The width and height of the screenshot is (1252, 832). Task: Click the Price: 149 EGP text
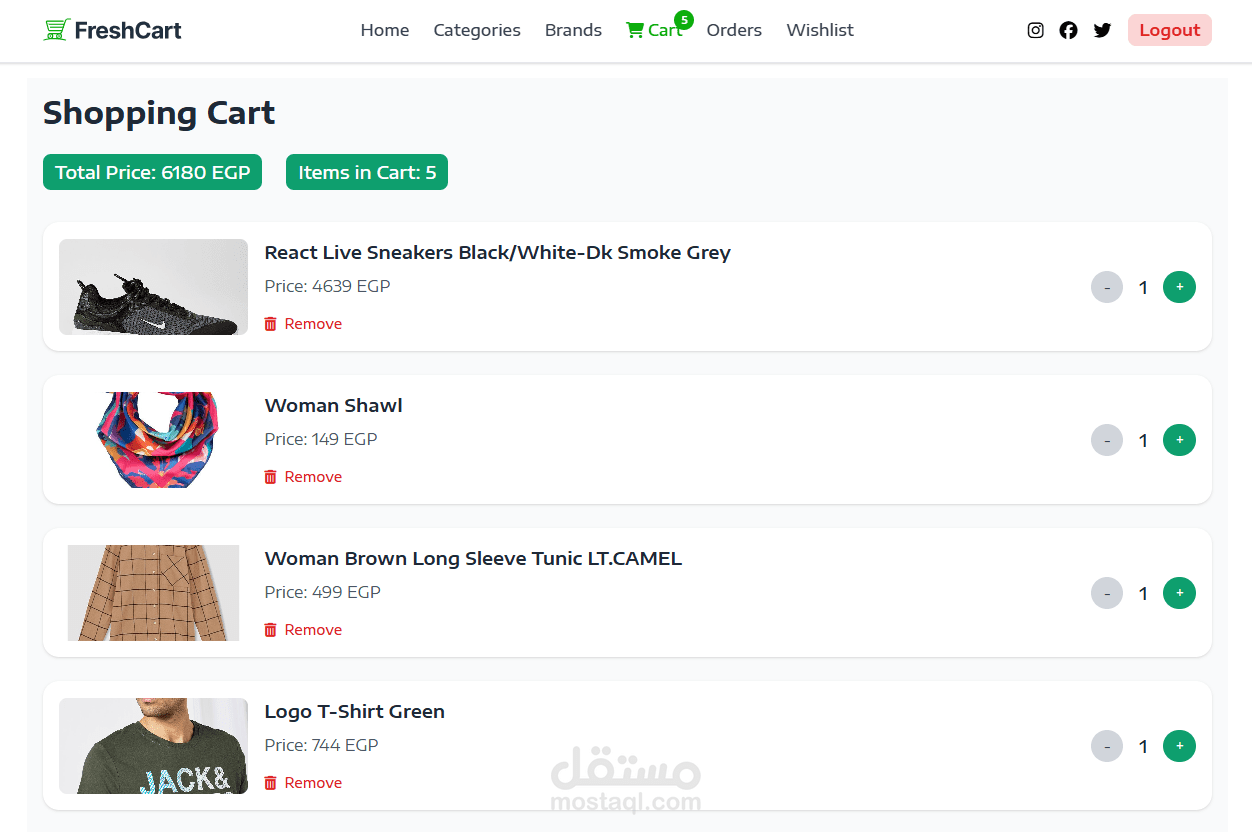pyautogui.click(x=321, y=439)
